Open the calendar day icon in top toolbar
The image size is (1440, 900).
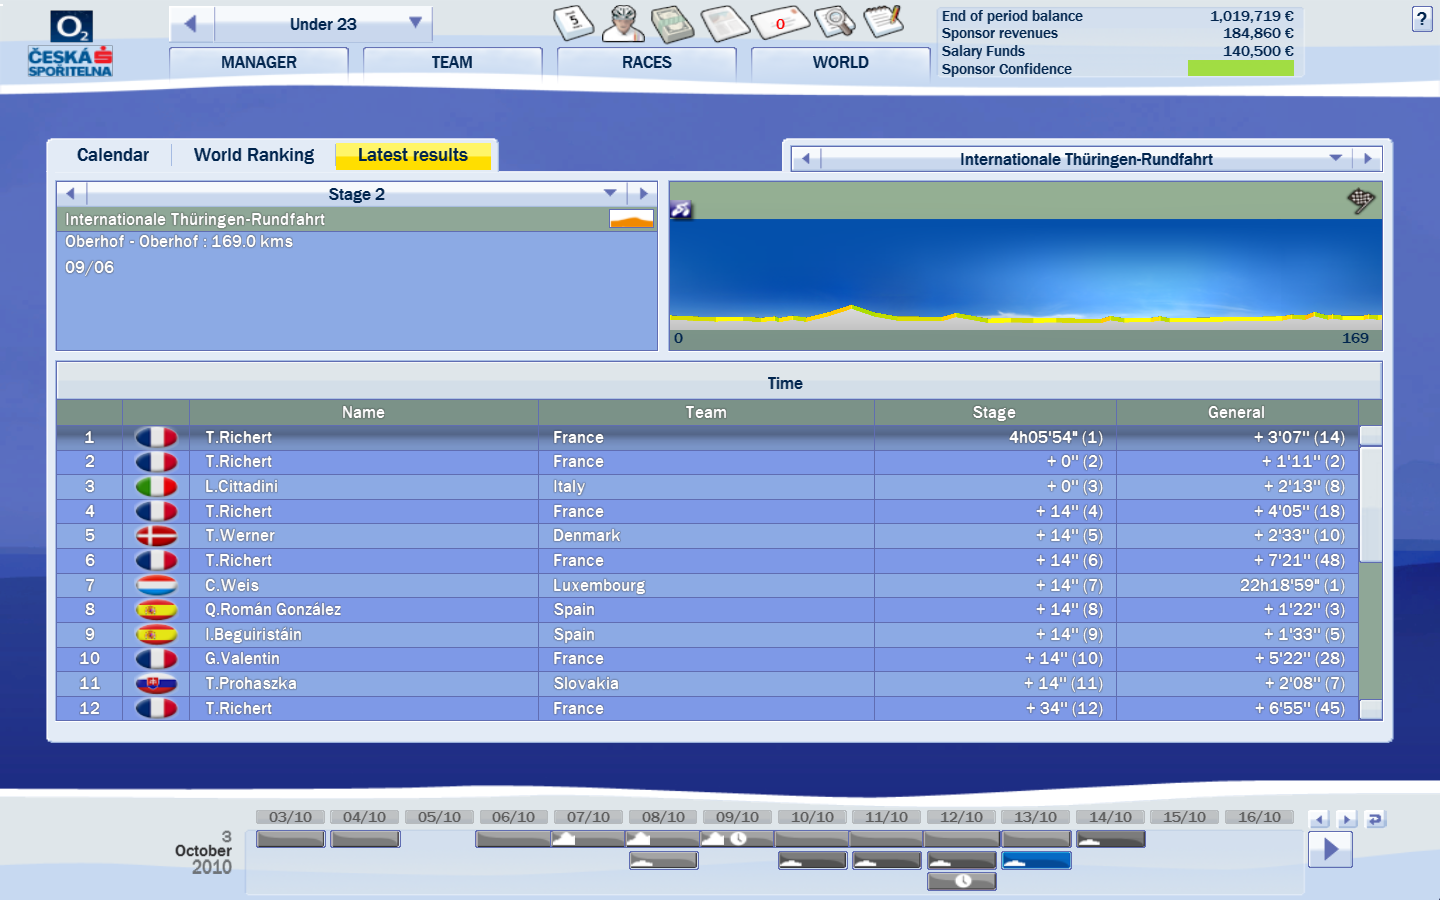(573, 22)
